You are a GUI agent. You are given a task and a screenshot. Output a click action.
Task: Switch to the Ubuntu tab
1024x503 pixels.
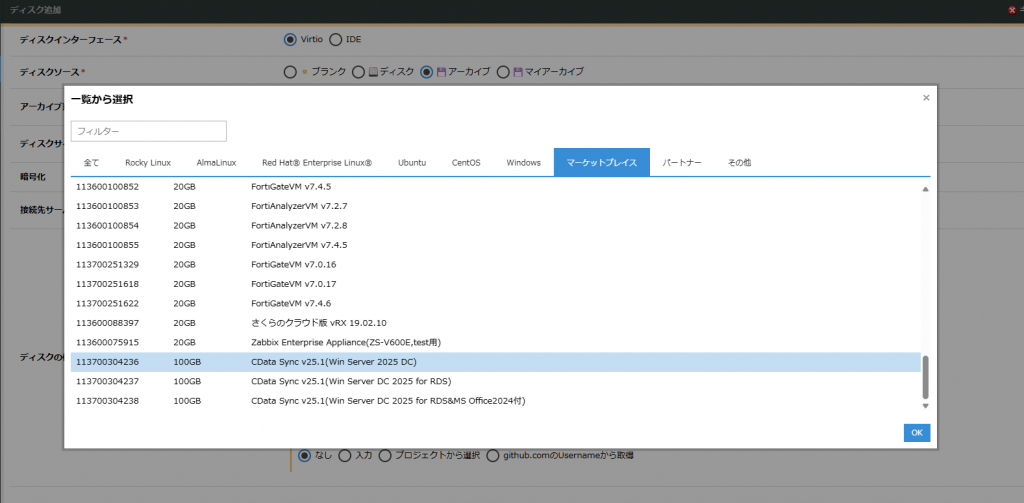(412, 163)
